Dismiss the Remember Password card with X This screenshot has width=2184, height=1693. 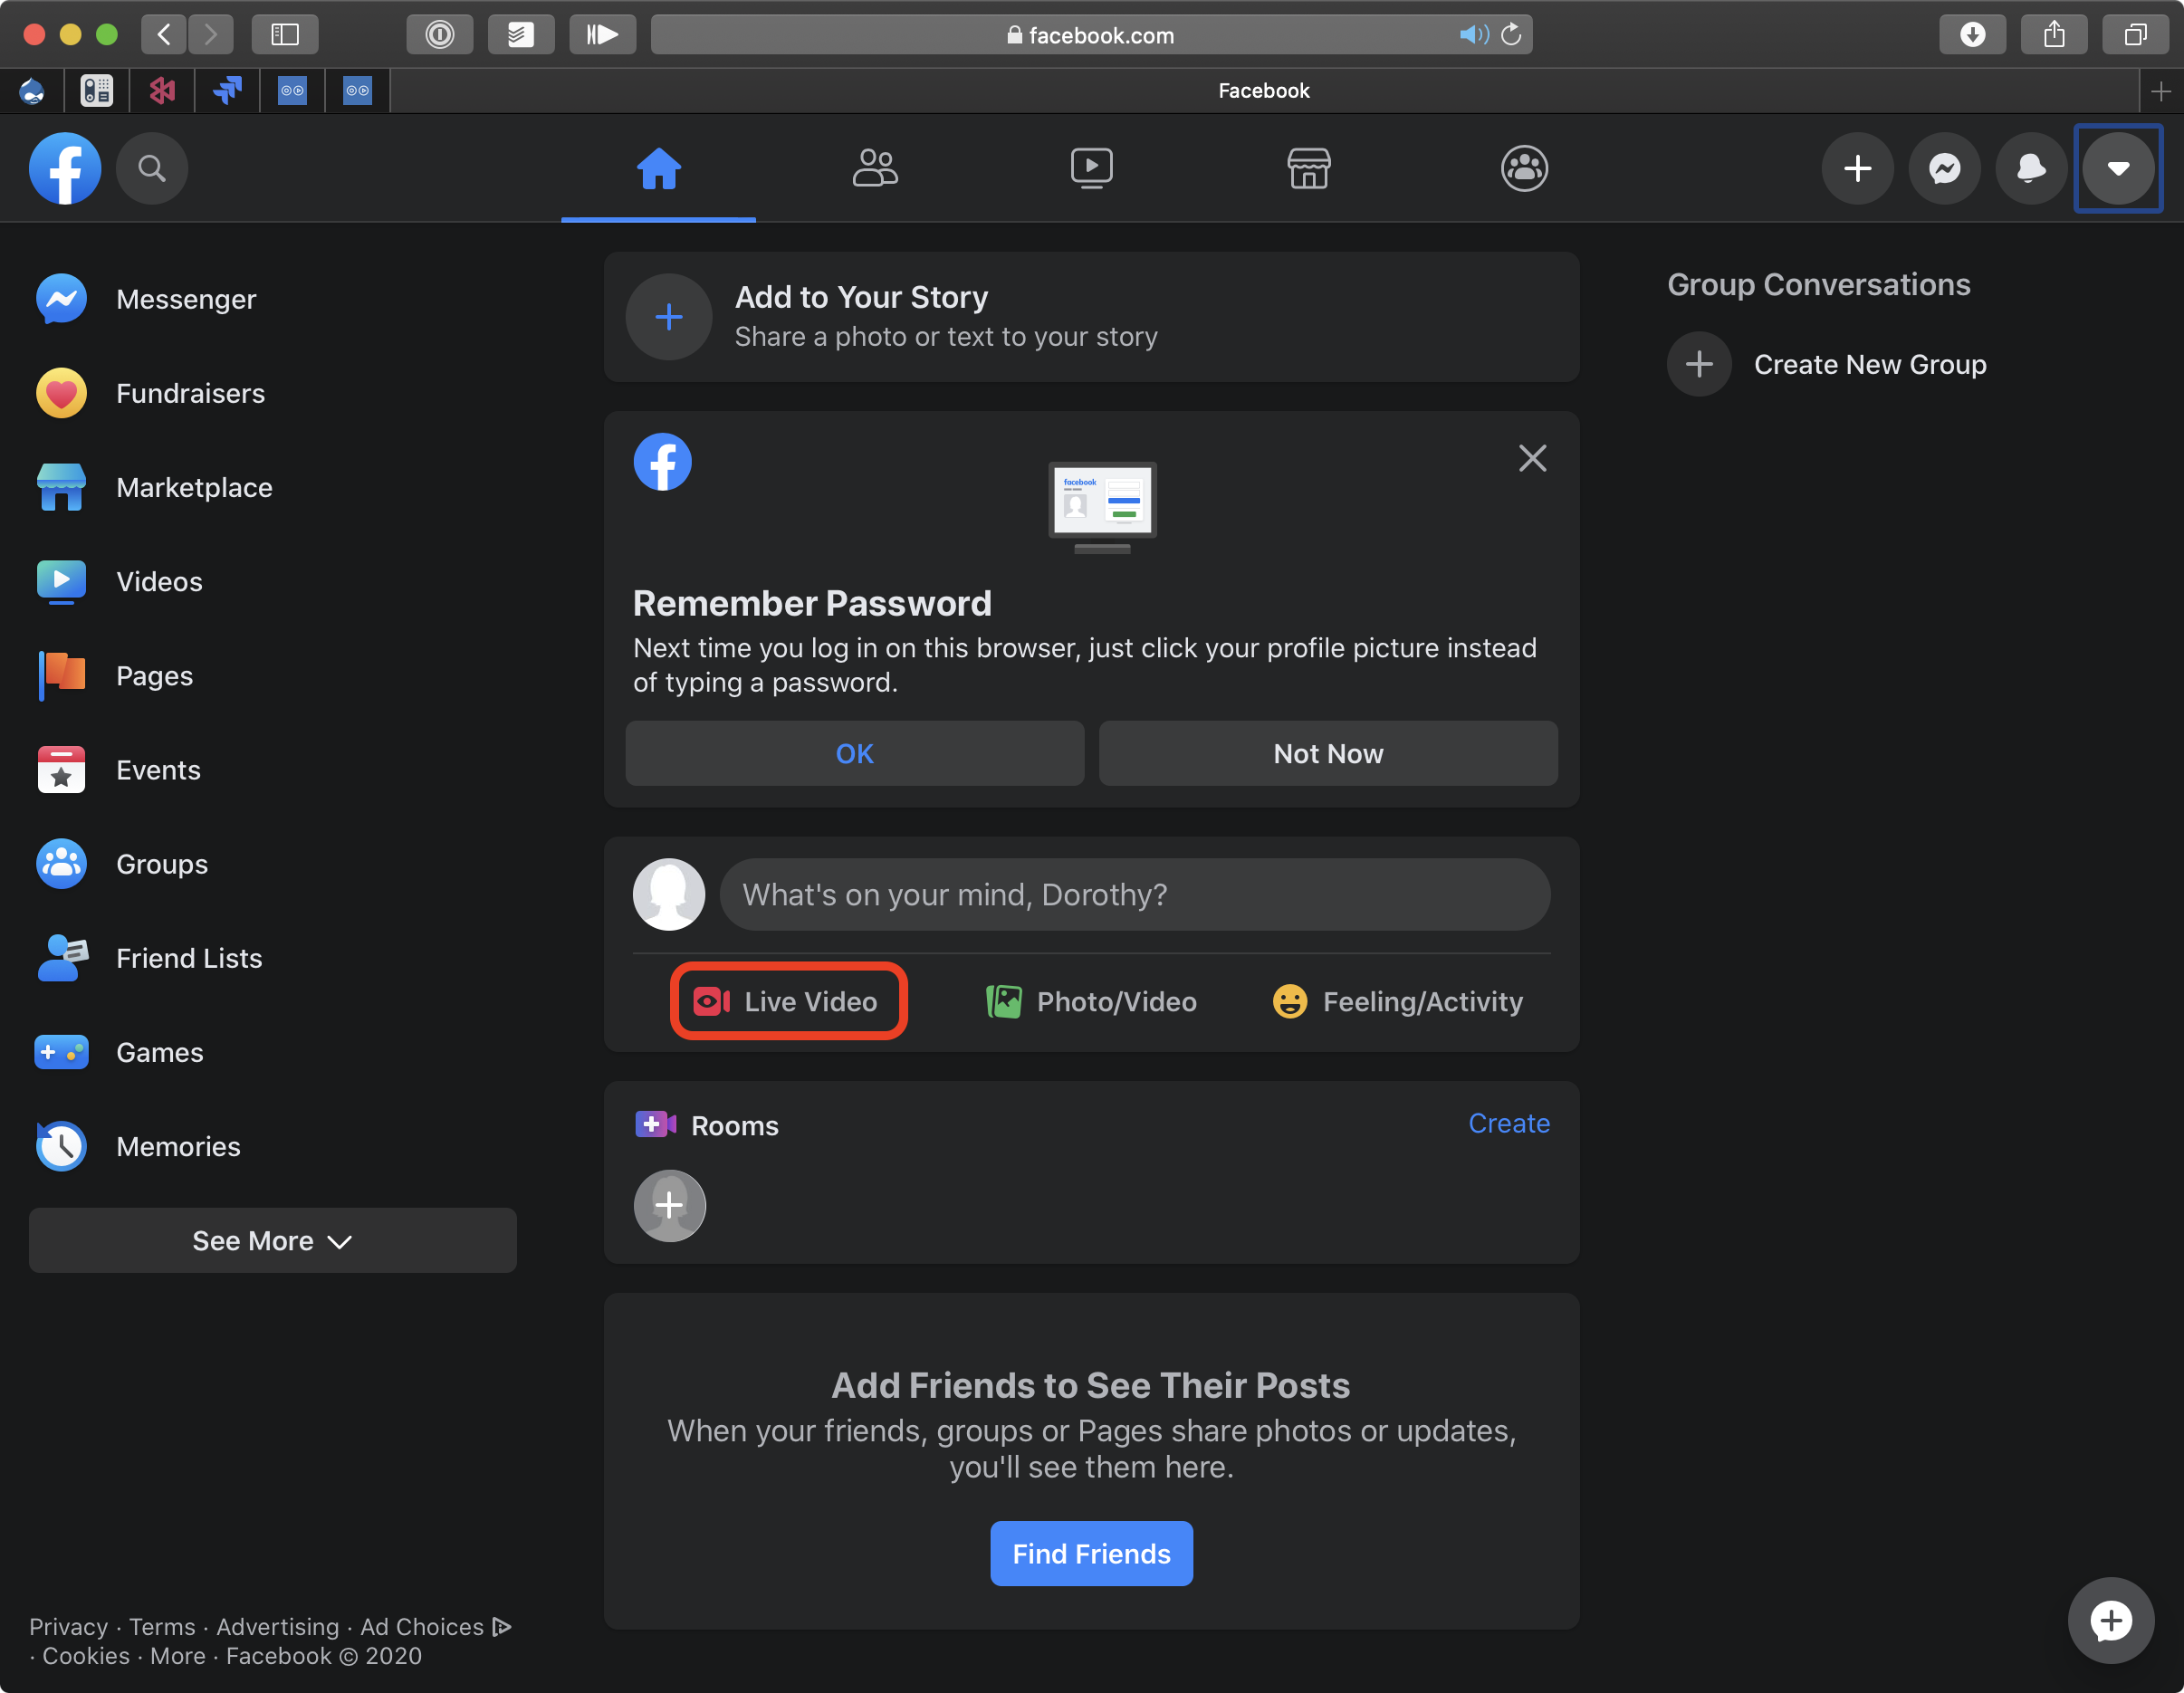click(1532, 458)
